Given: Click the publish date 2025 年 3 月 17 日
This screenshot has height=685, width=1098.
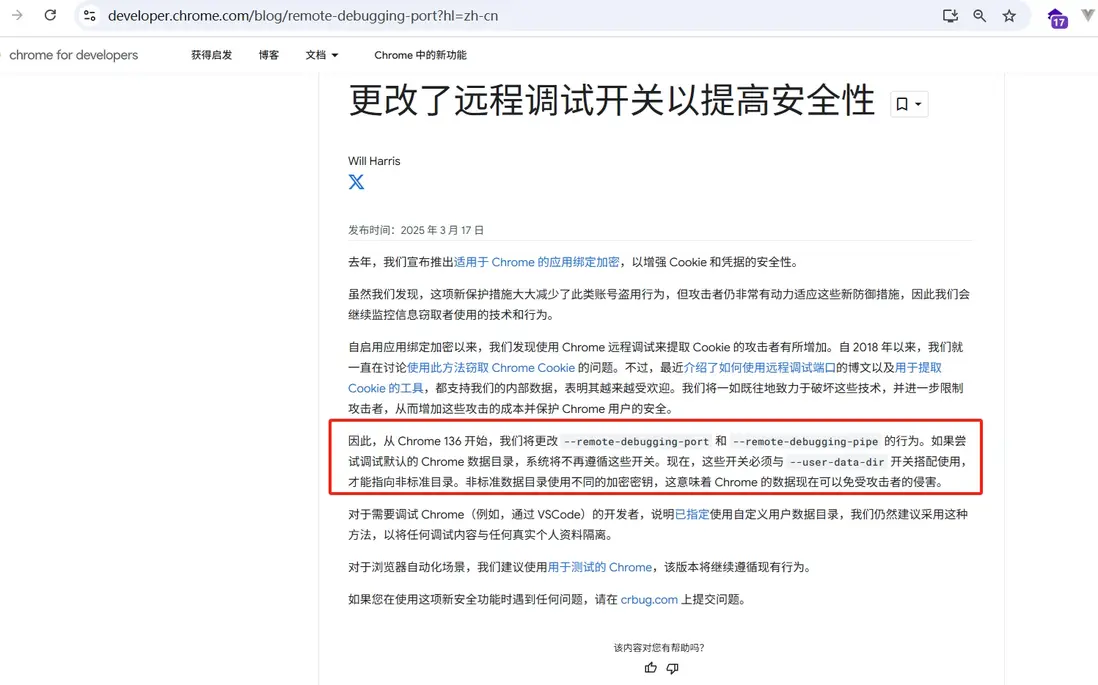Looking at the screenshot, I should pos(442,230).
